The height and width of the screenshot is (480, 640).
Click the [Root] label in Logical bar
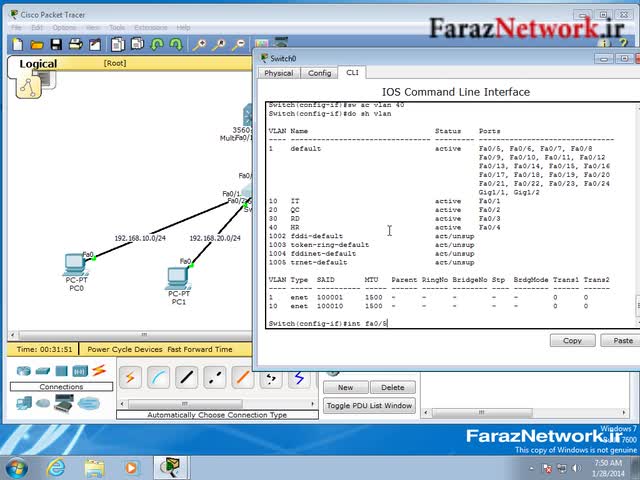tap(115, 63)
